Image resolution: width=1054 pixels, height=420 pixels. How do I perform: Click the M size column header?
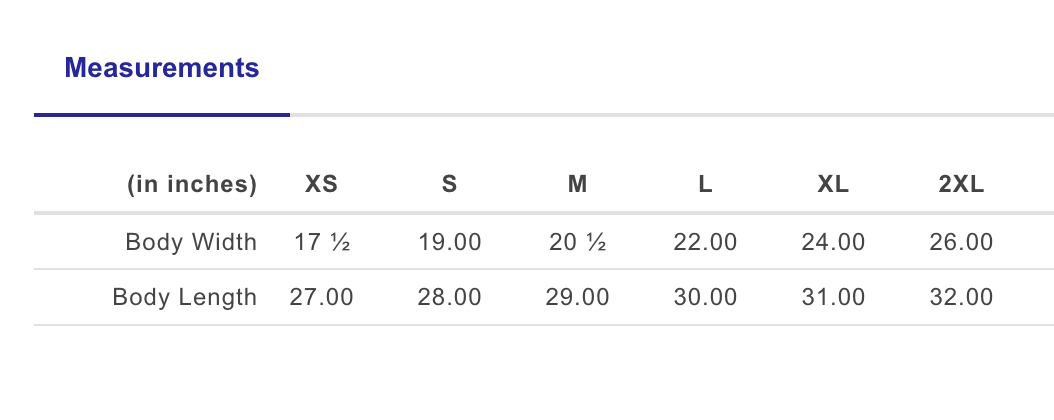(577, 185)
